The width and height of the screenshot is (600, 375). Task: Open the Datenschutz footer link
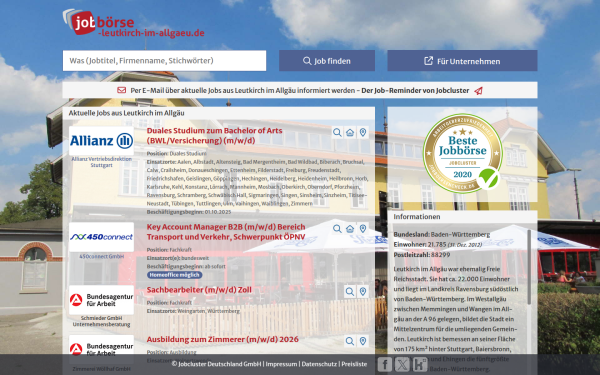pyautogui.click(x=319, y=364)
